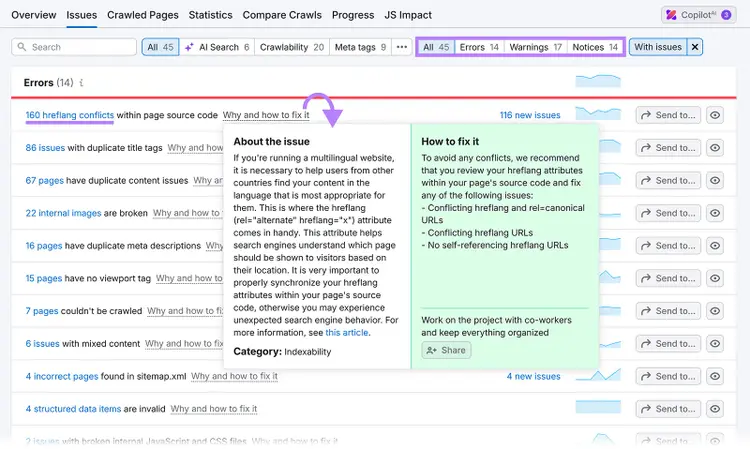Show only Notices 14
This screenshot has height=449, width=750.
(x=595, y=47)
